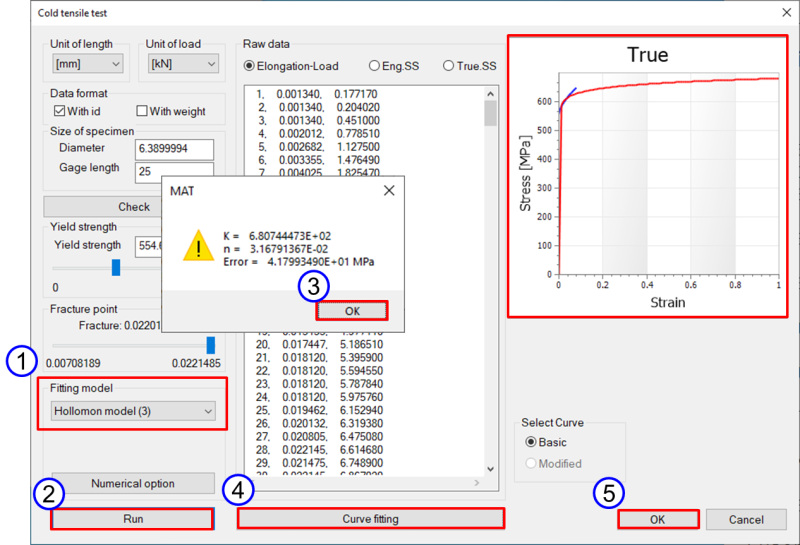The width and height of the screenshot is (800, 545).
Task: Click Cancel to dismiss the dialog
Action: click(x=746, y=519)
